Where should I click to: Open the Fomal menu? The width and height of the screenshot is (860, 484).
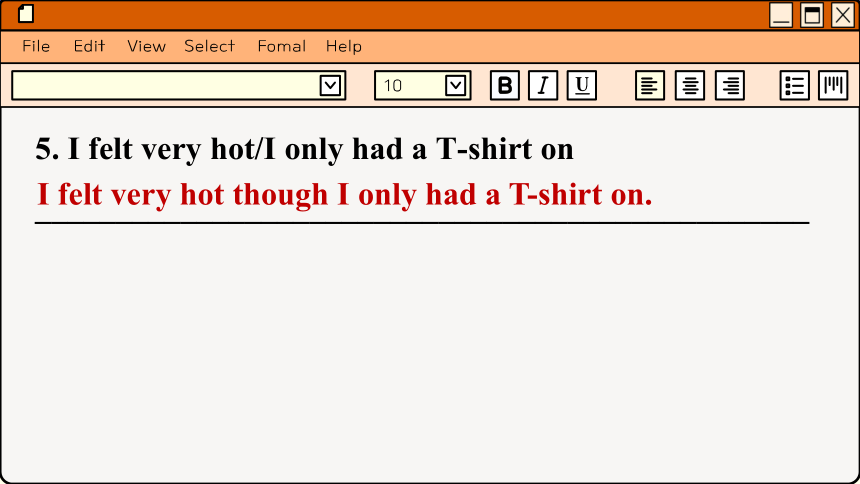(282, 46)
